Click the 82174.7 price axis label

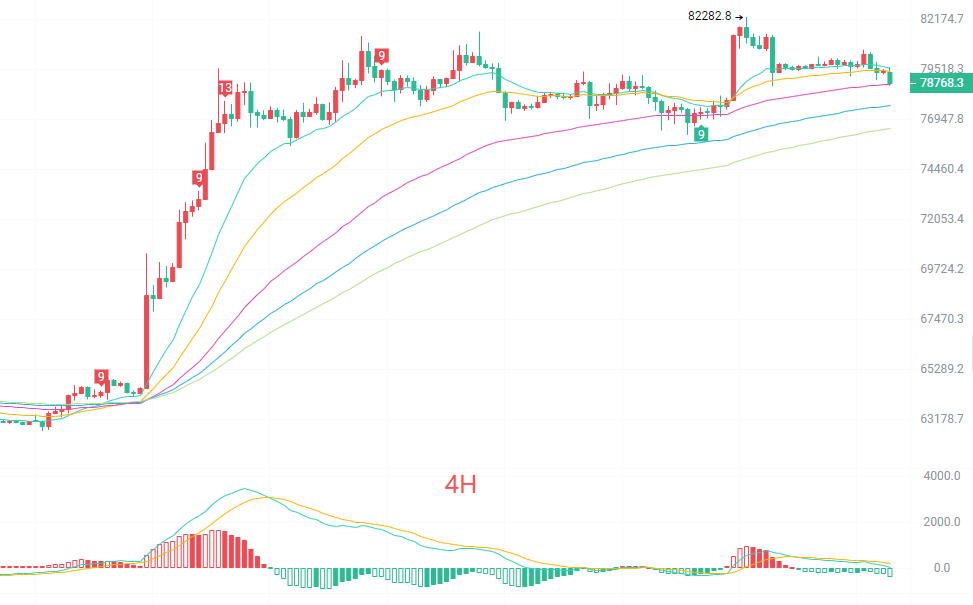point(942,19)
